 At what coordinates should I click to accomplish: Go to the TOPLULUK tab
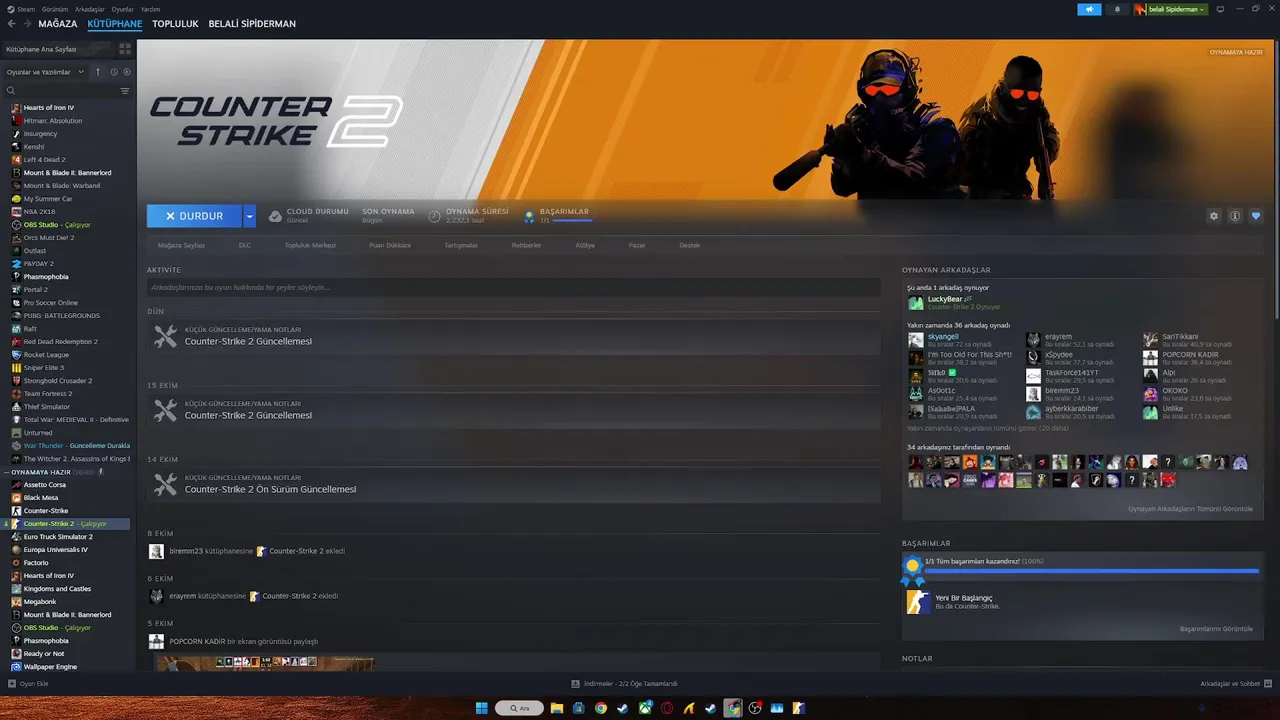coord(175,24)
